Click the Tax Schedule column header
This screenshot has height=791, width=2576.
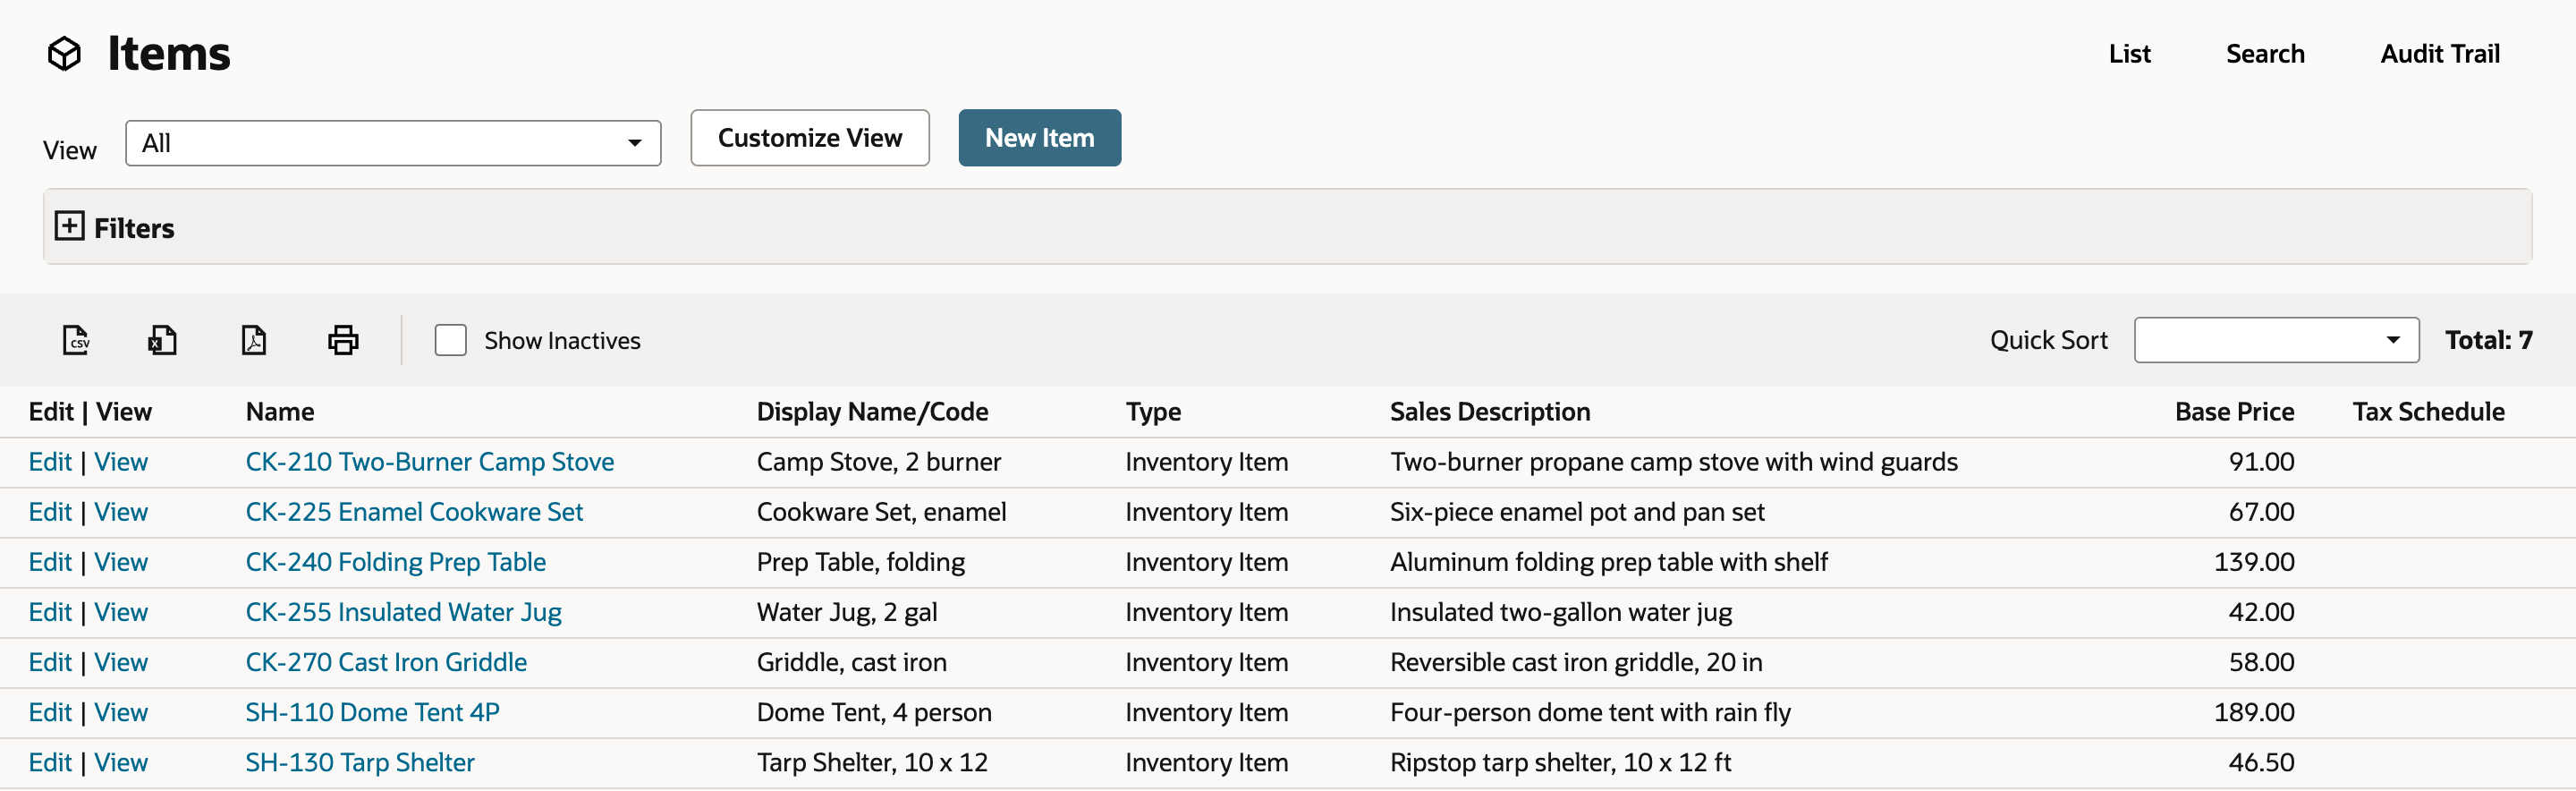pos(2428,412)
